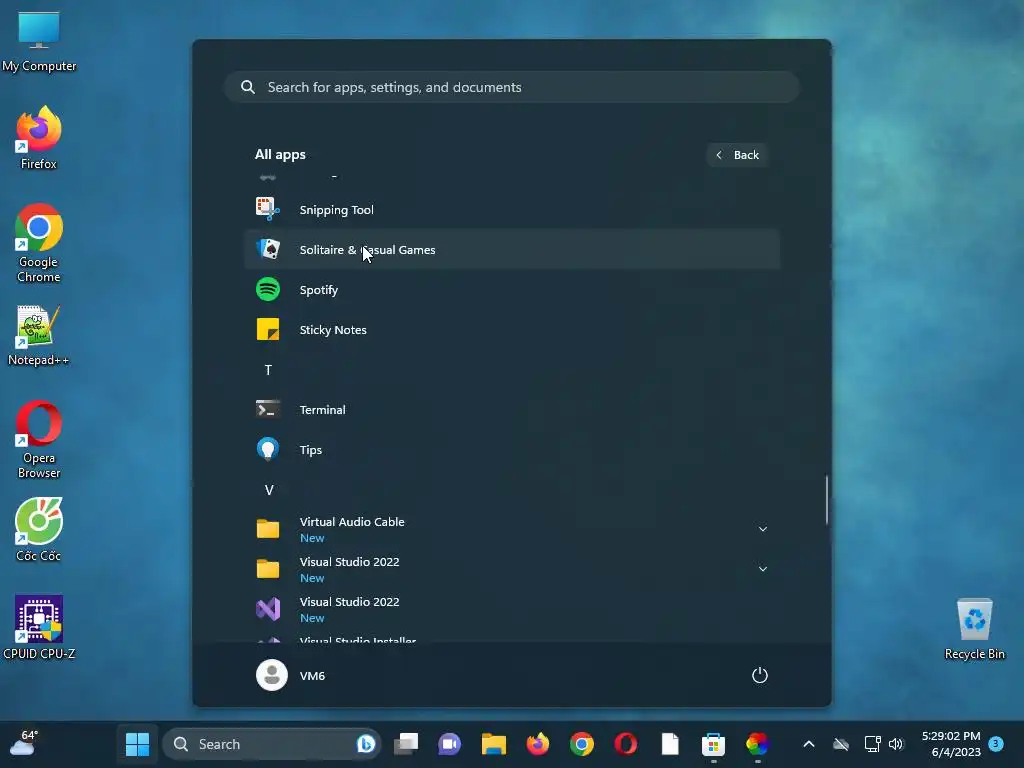Viewport: 1024px width, 768px height.
Task: Open My Computer desktop icon
Action: point(39,42)
